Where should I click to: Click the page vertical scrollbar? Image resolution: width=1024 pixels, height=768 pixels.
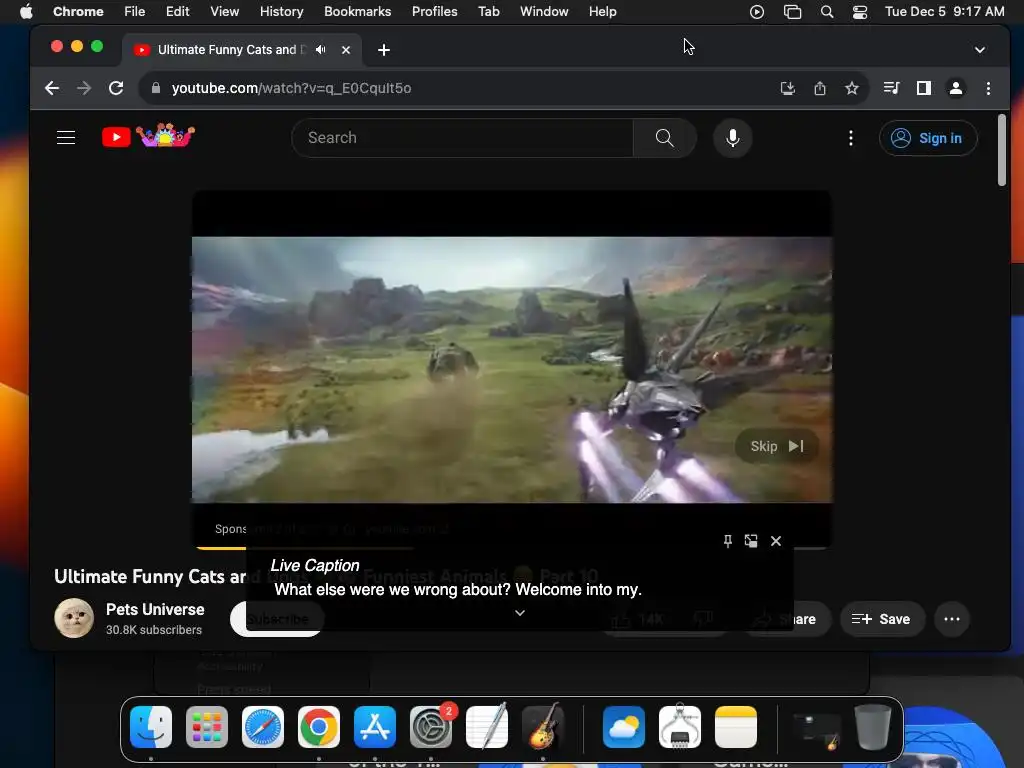click(x=1002, y=150)
